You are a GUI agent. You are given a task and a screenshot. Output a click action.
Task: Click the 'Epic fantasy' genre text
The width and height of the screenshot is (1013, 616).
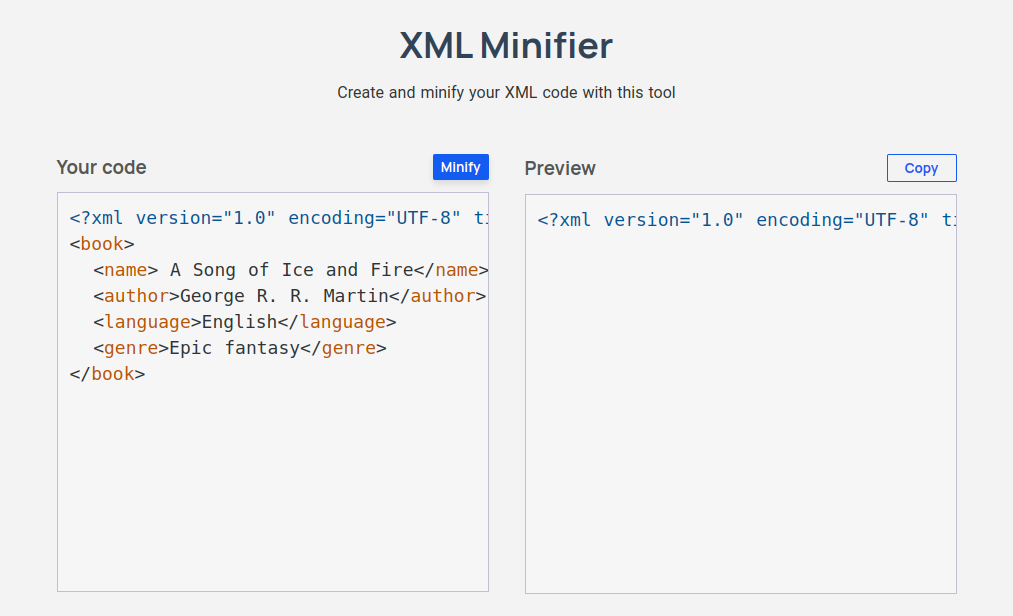[234, 348]
